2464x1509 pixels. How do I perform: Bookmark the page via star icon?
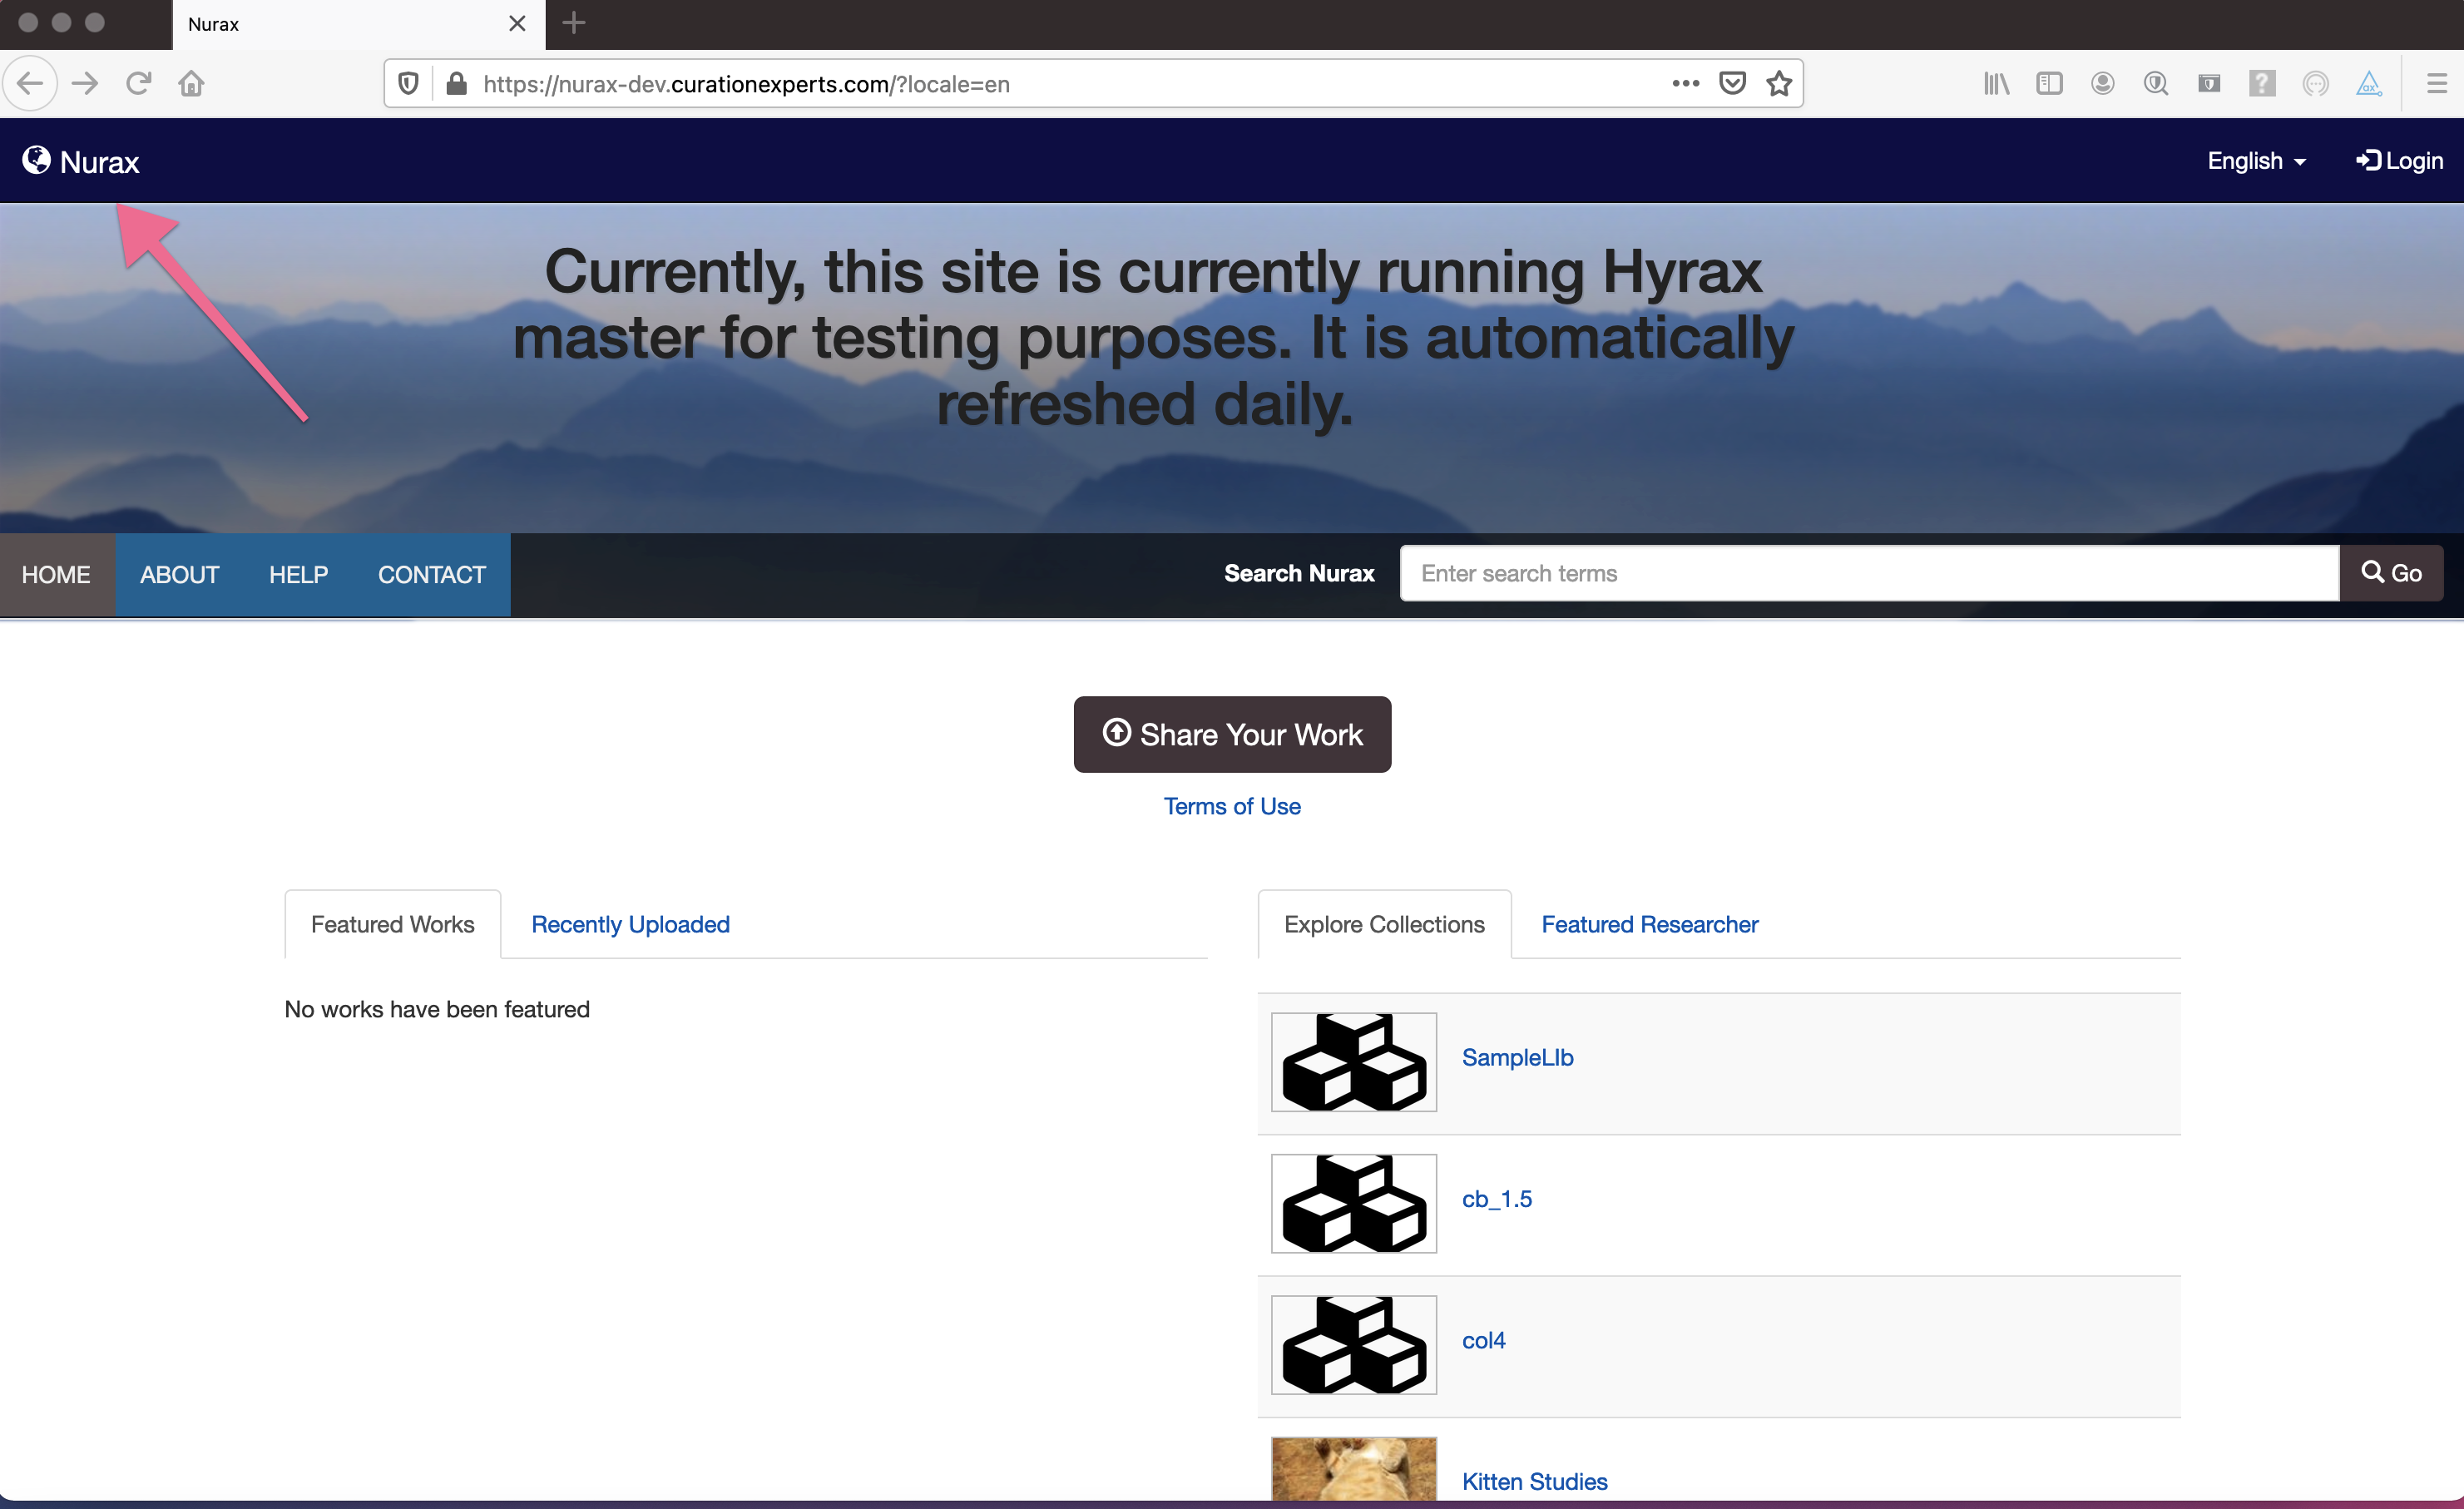point(1780,84)
